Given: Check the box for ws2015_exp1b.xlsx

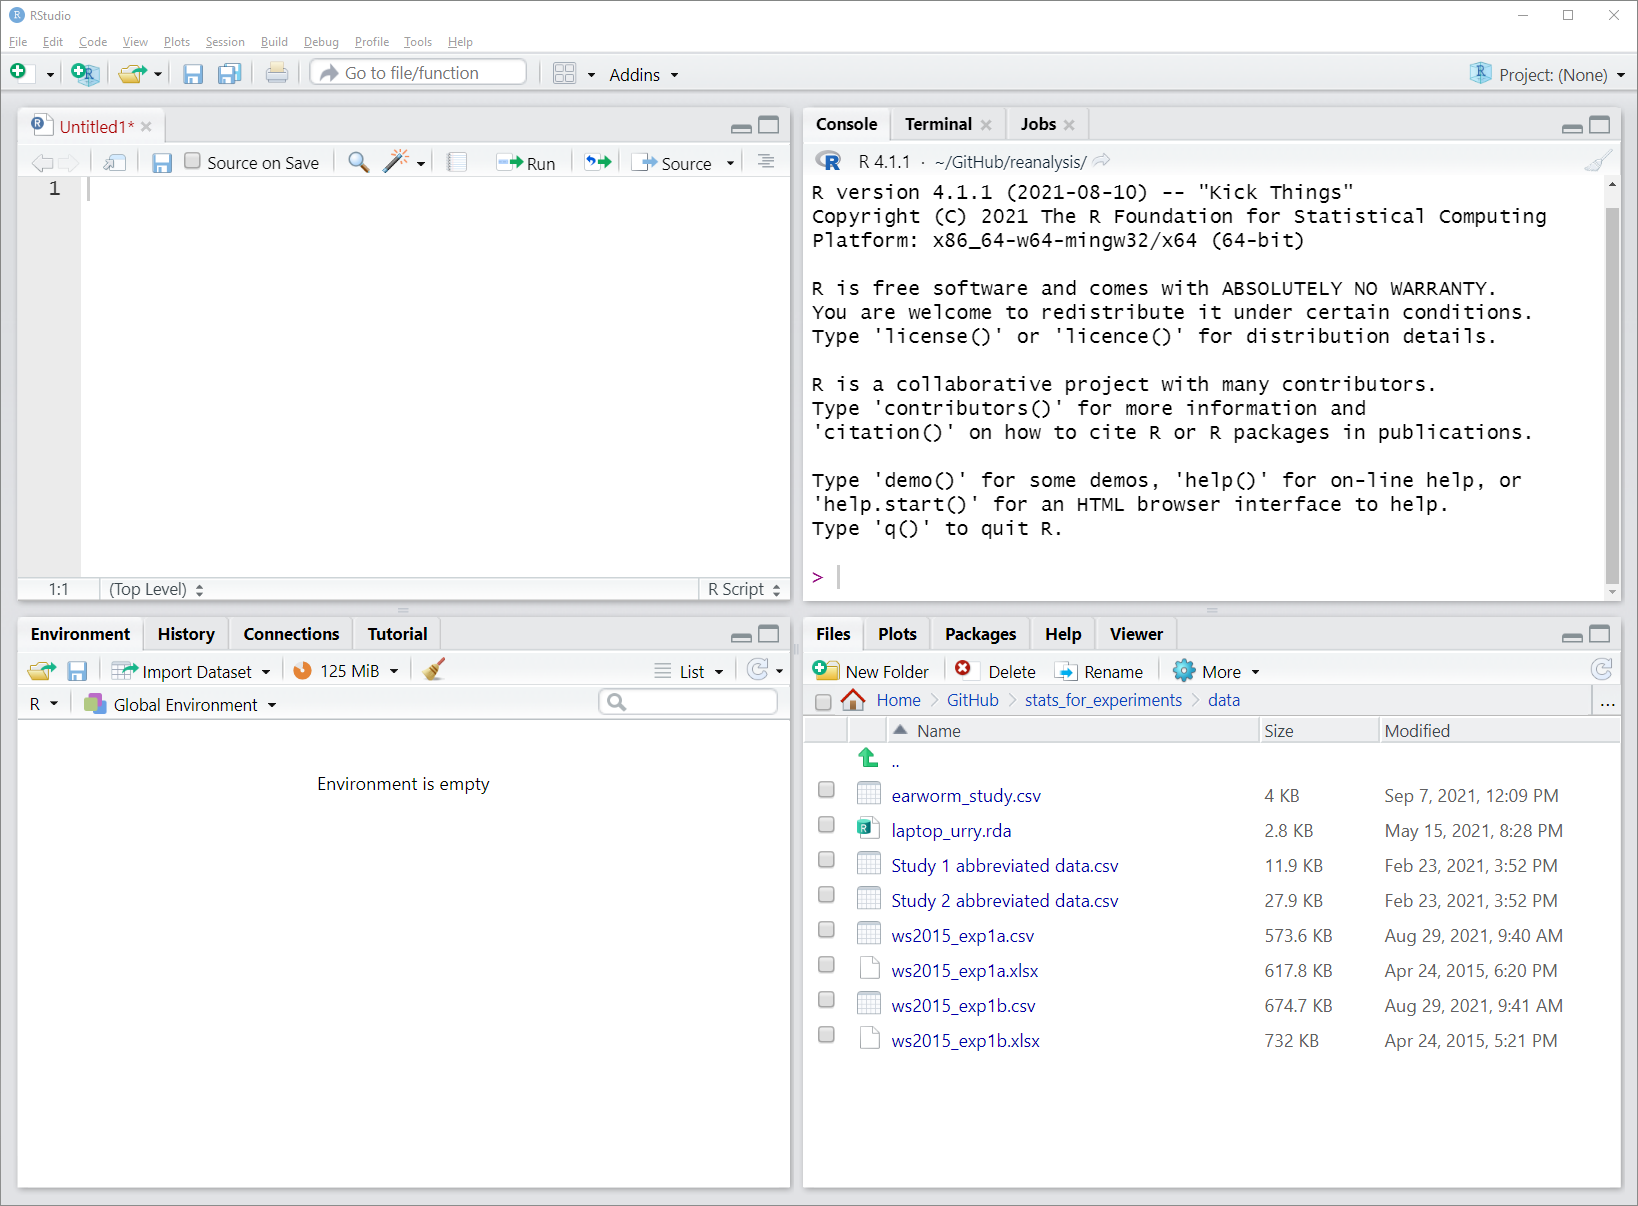Looking at the screenshot, I should point(826,1035).
